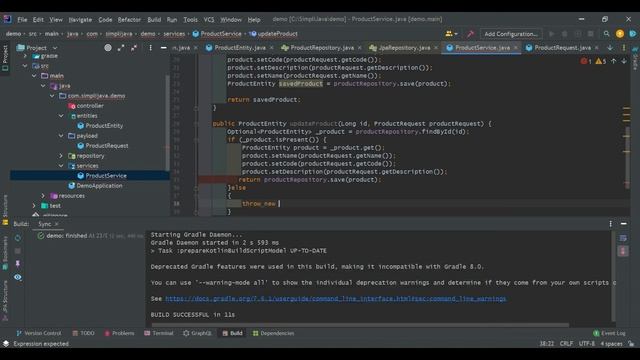Click the stop button in the toolbar
Screen dimensions: 640x360
click(591, 34)
